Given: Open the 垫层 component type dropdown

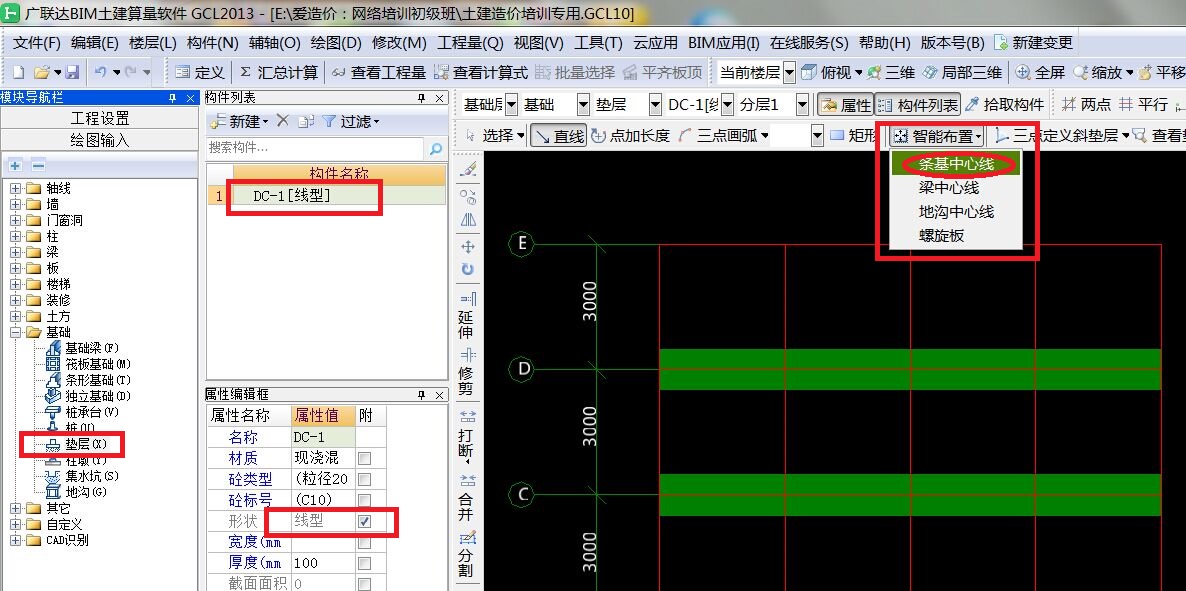Looking at the screenshot, I should click(x=656, y=104).
